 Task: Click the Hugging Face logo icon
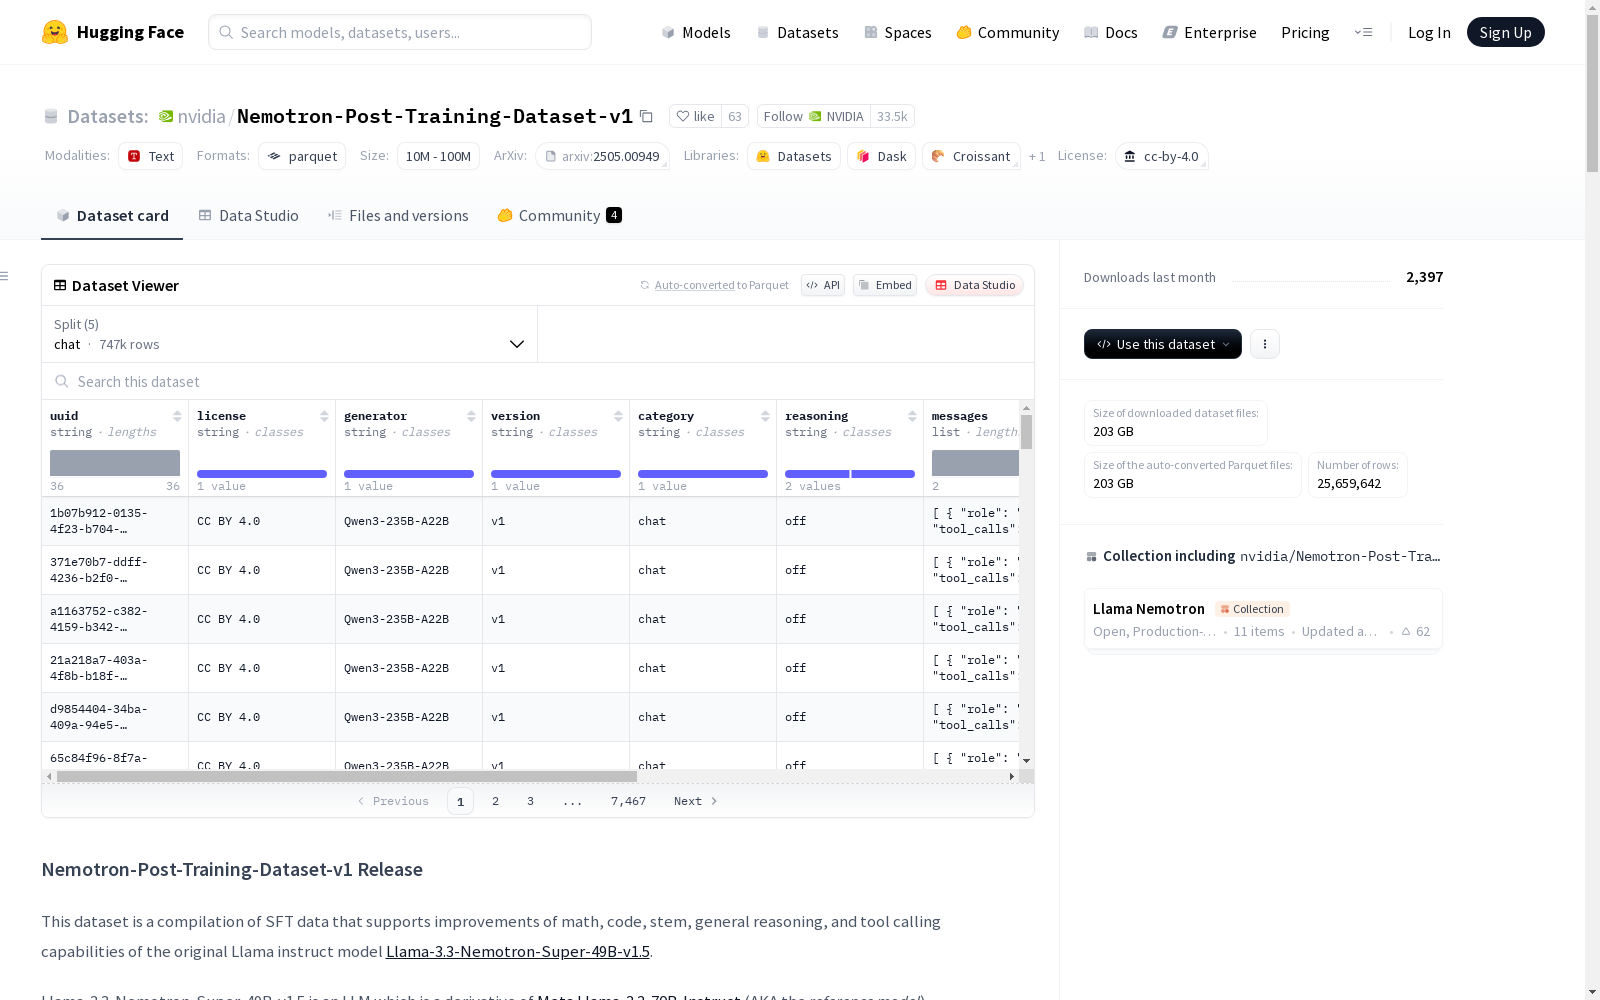pyautogui.click(x=55, y=32)
